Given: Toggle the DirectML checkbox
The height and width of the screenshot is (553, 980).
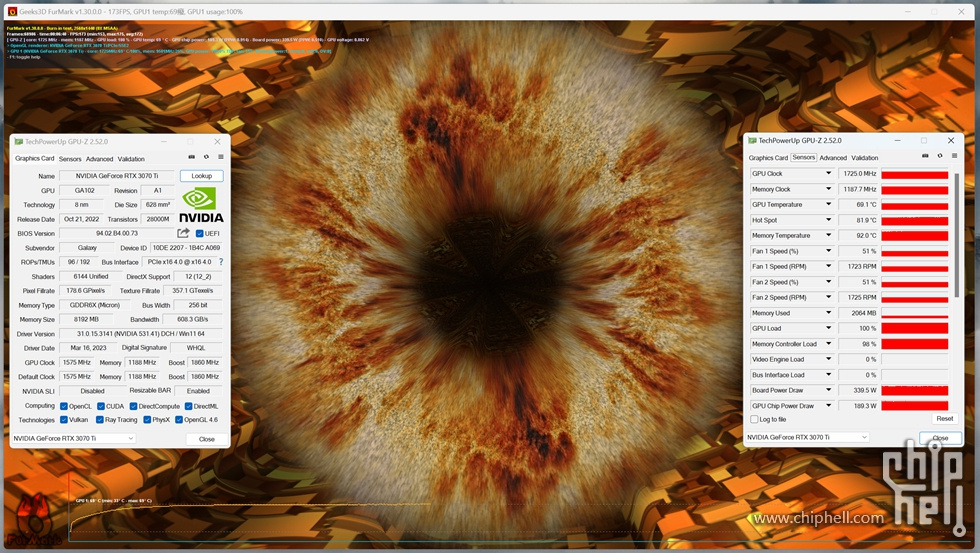Looking at the screenshot, I should coord(188,406).
